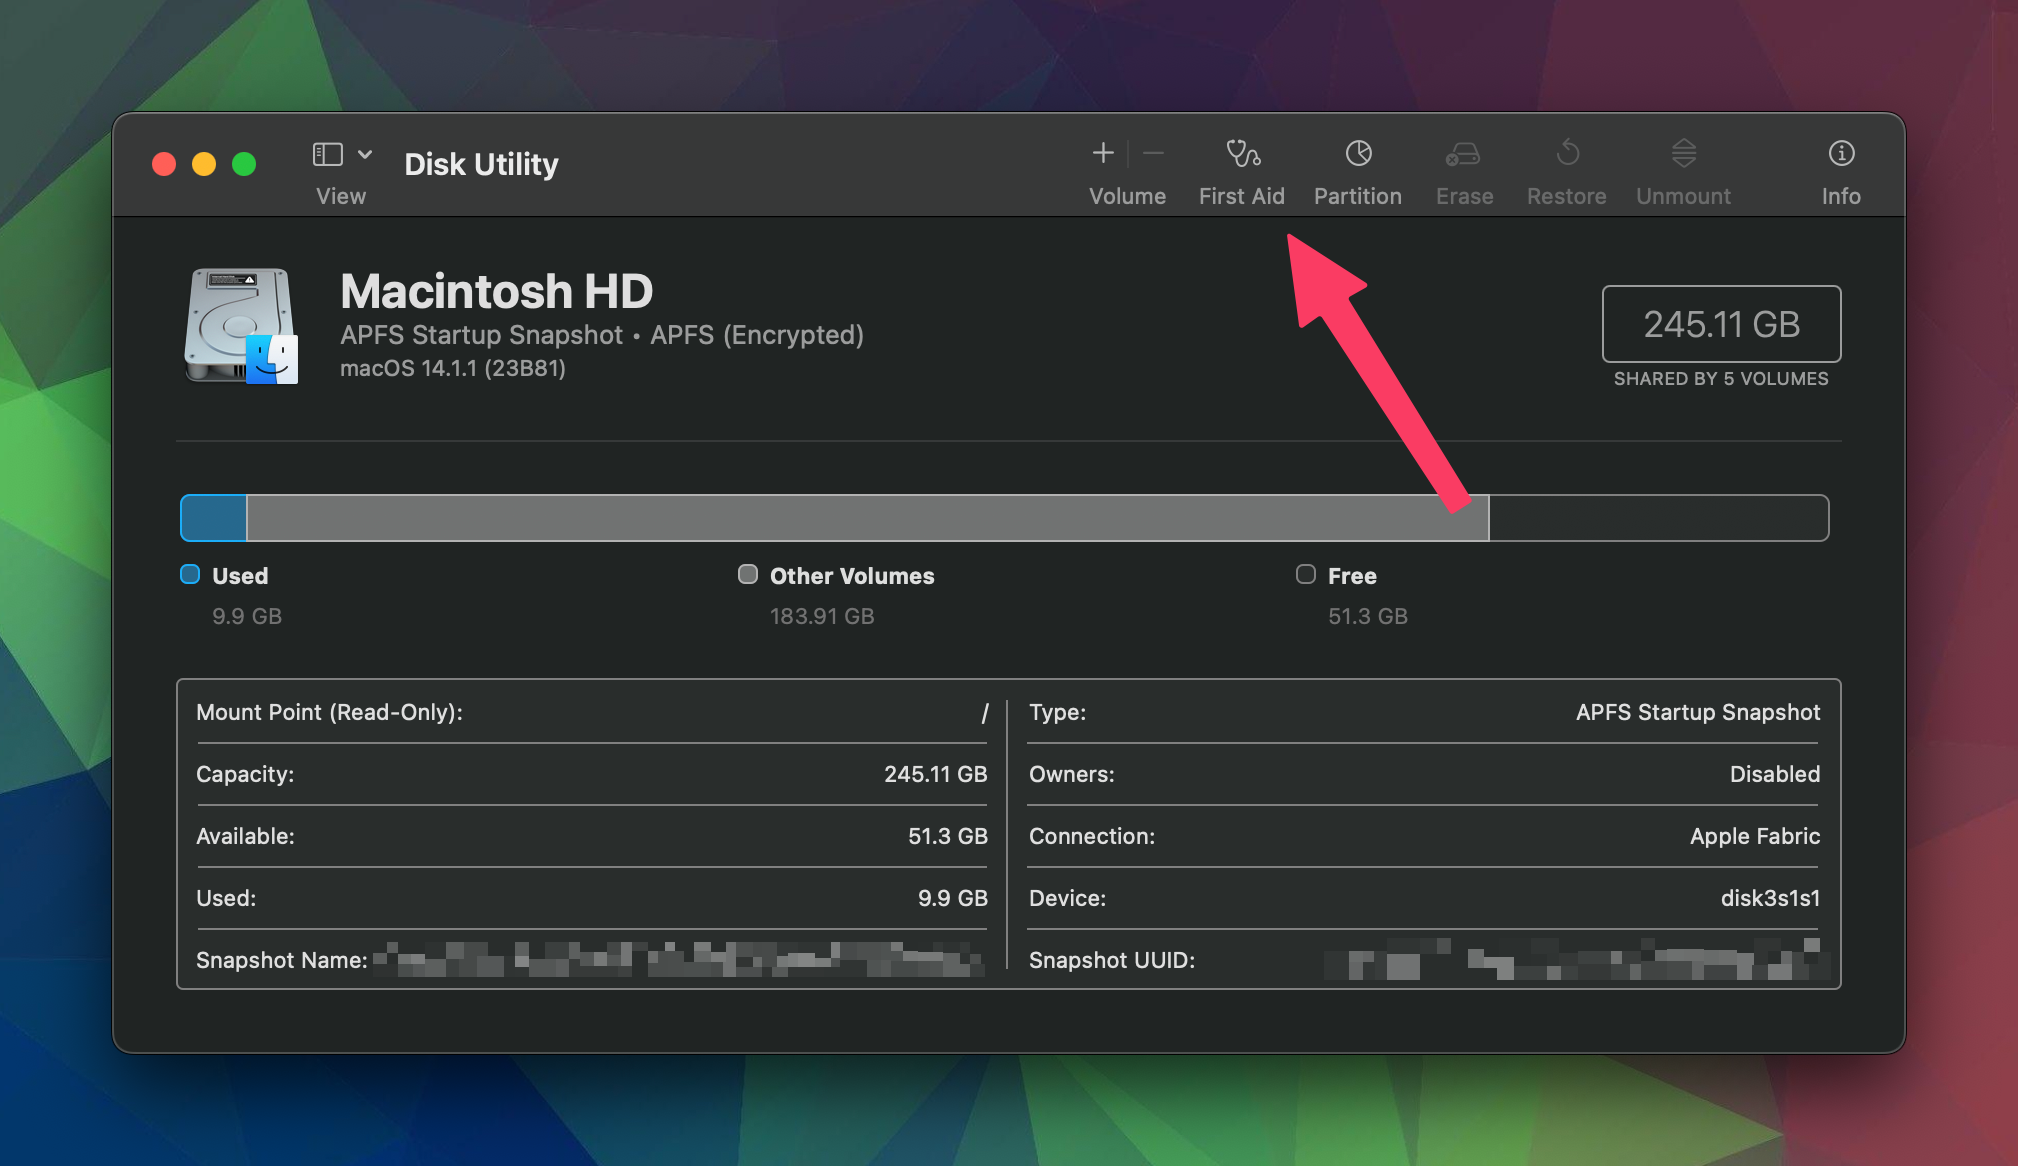Click the Macintosh HD title text
2018x1166 pixels.
[496, 291]
